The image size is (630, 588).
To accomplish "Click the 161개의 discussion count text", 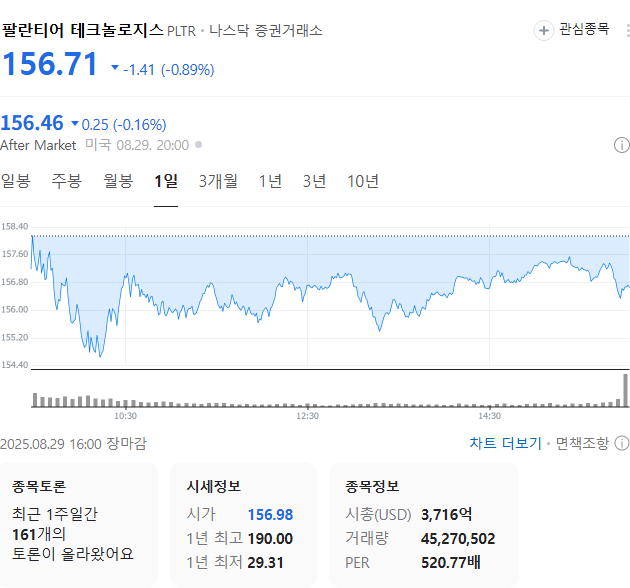I will pos(39,534).
